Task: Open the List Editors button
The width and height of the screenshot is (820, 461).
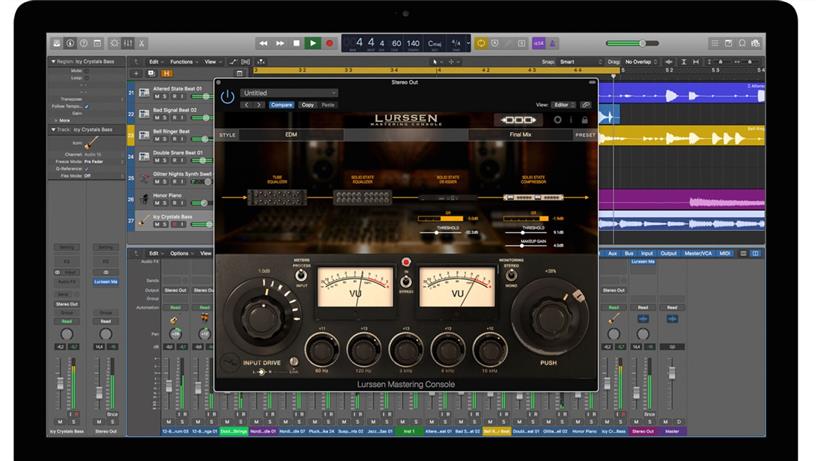Action: tap(715, 43)
